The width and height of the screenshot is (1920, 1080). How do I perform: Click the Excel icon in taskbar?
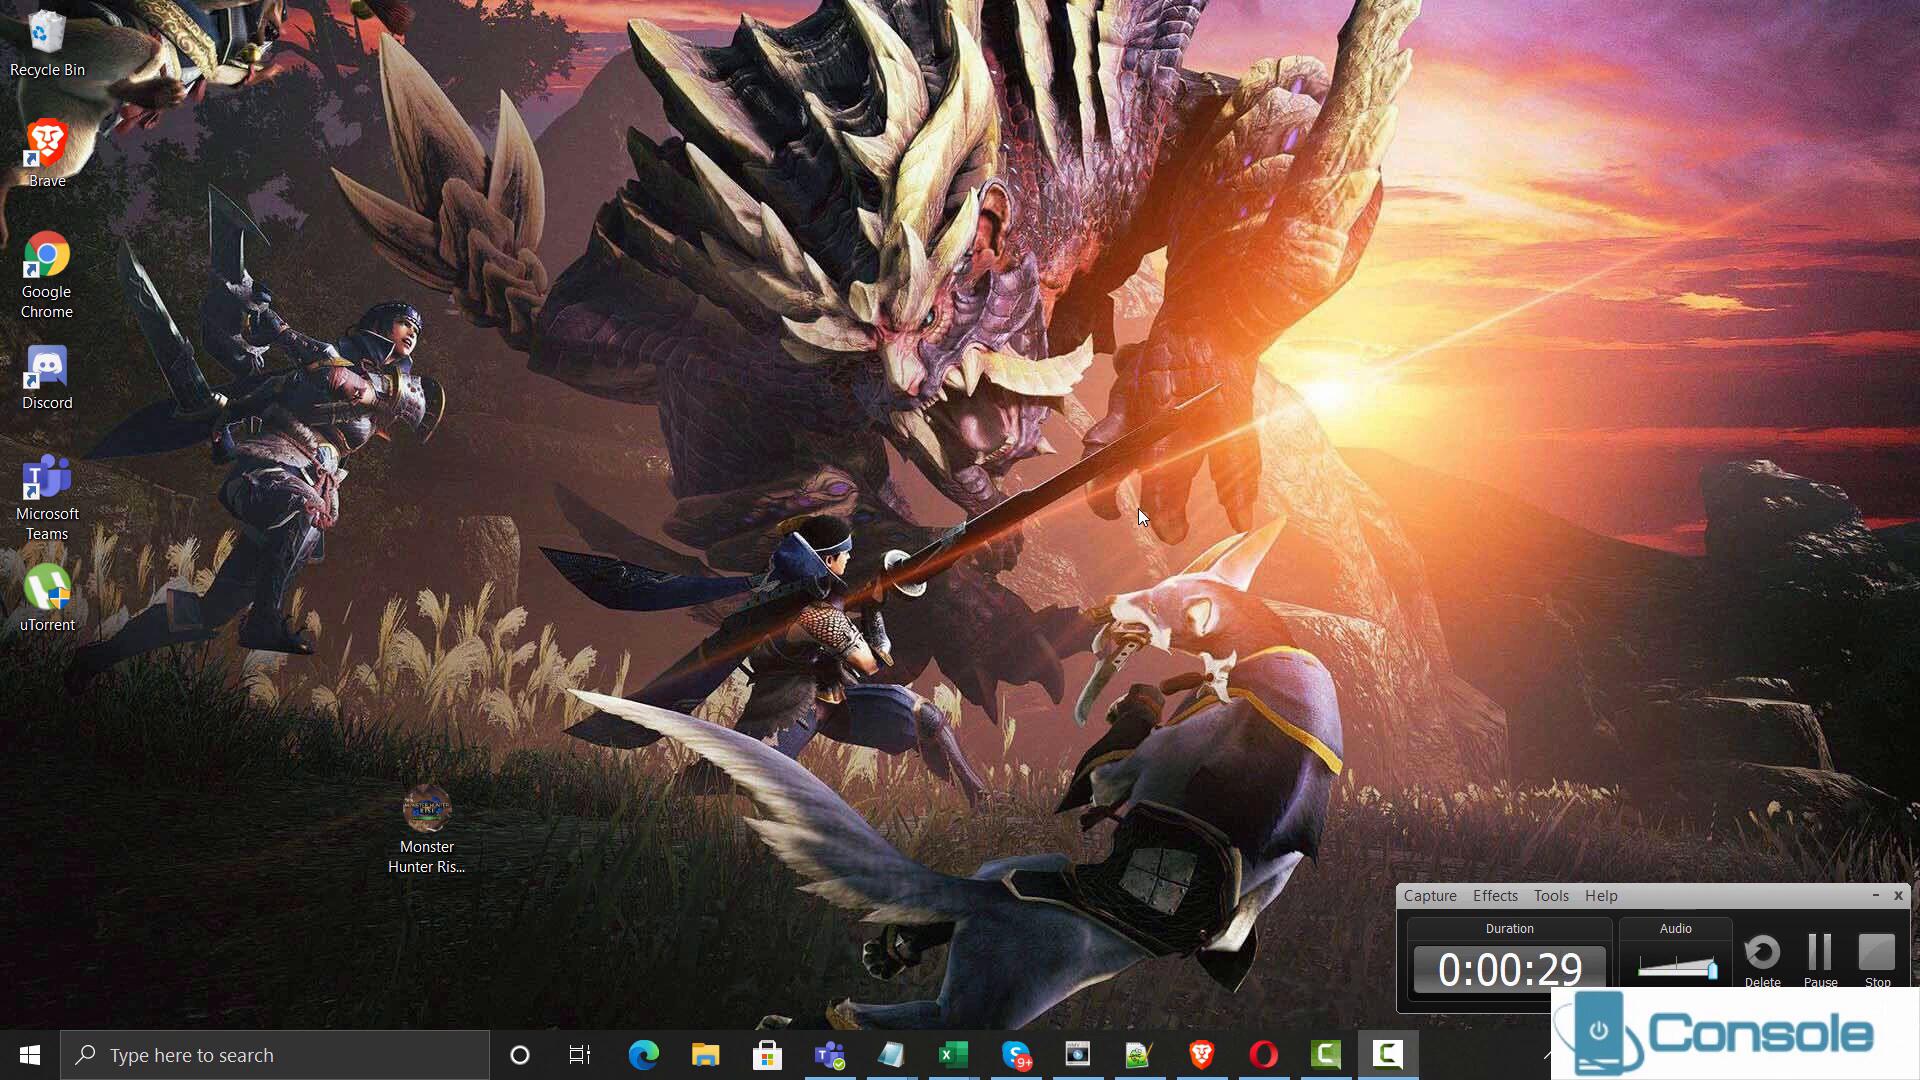[x=953, y=1055]
